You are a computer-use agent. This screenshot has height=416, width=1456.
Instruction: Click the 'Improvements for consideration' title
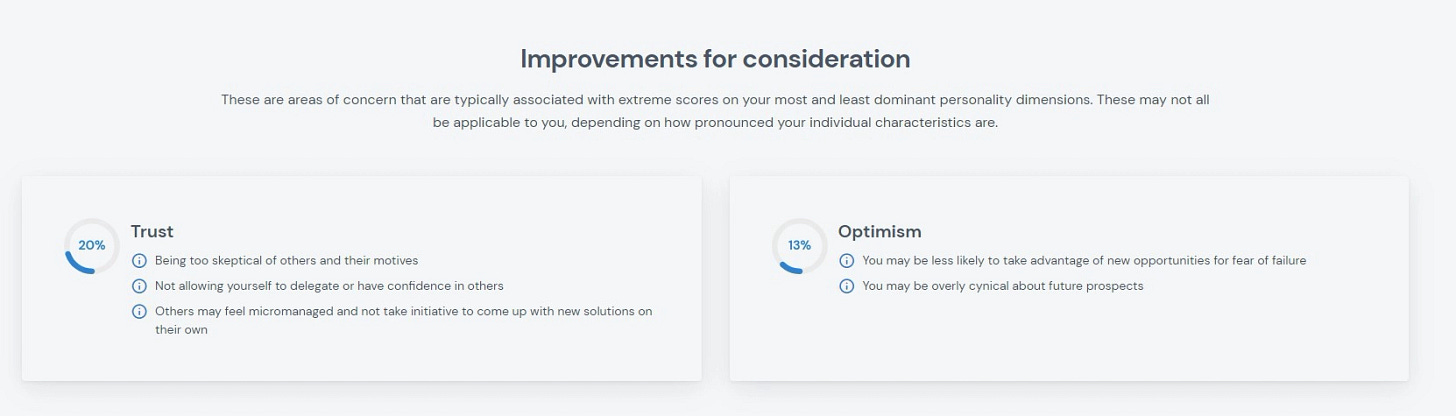[715, 59]
